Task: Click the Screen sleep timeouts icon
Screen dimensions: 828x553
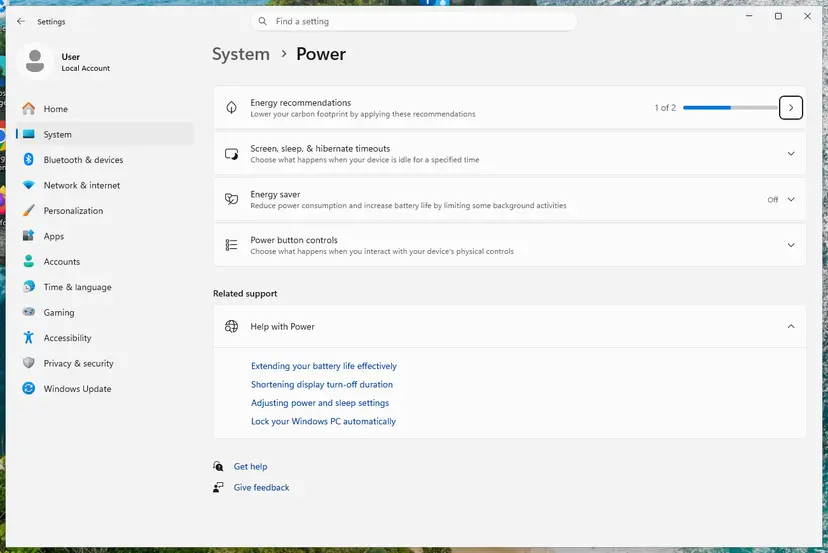Action: coord(231,154)
